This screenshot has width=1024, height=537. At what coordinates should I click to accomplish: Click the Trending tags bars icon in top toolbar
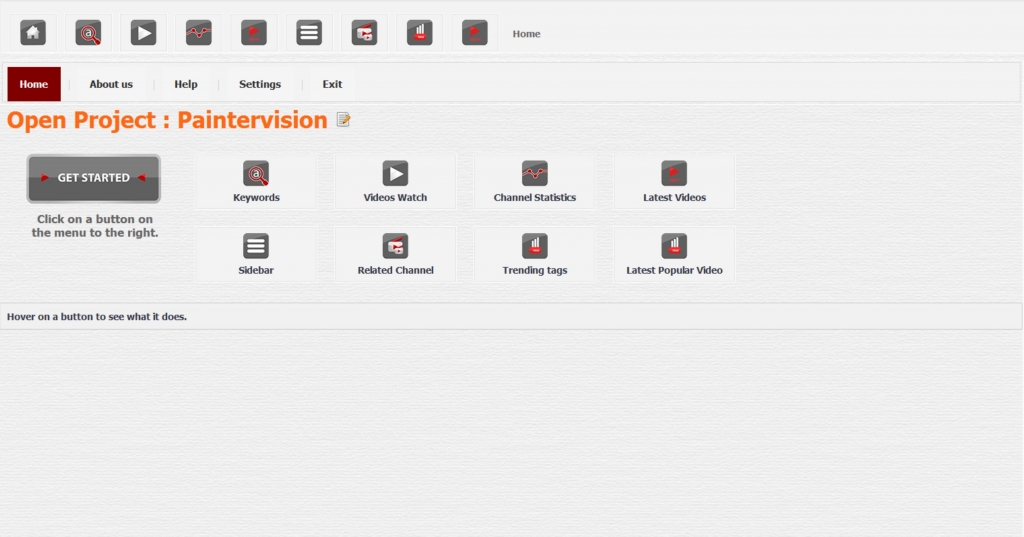419,33
